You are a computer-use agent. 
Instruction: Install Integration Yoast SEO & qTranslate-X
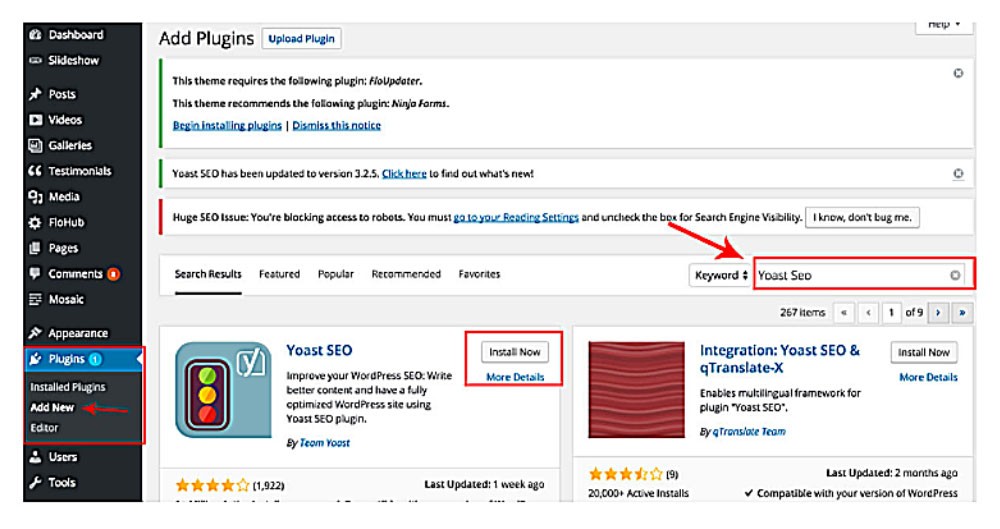923,352
